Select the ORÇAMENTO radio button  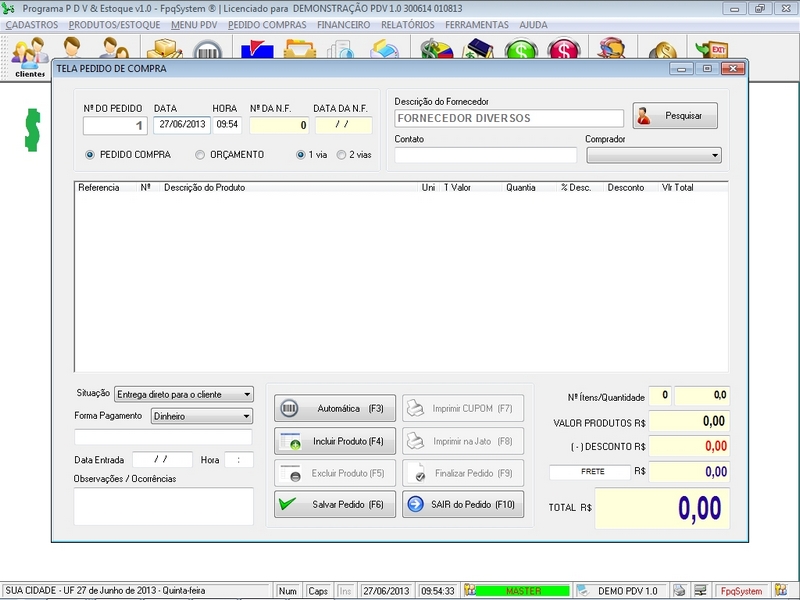click(200, 155)
